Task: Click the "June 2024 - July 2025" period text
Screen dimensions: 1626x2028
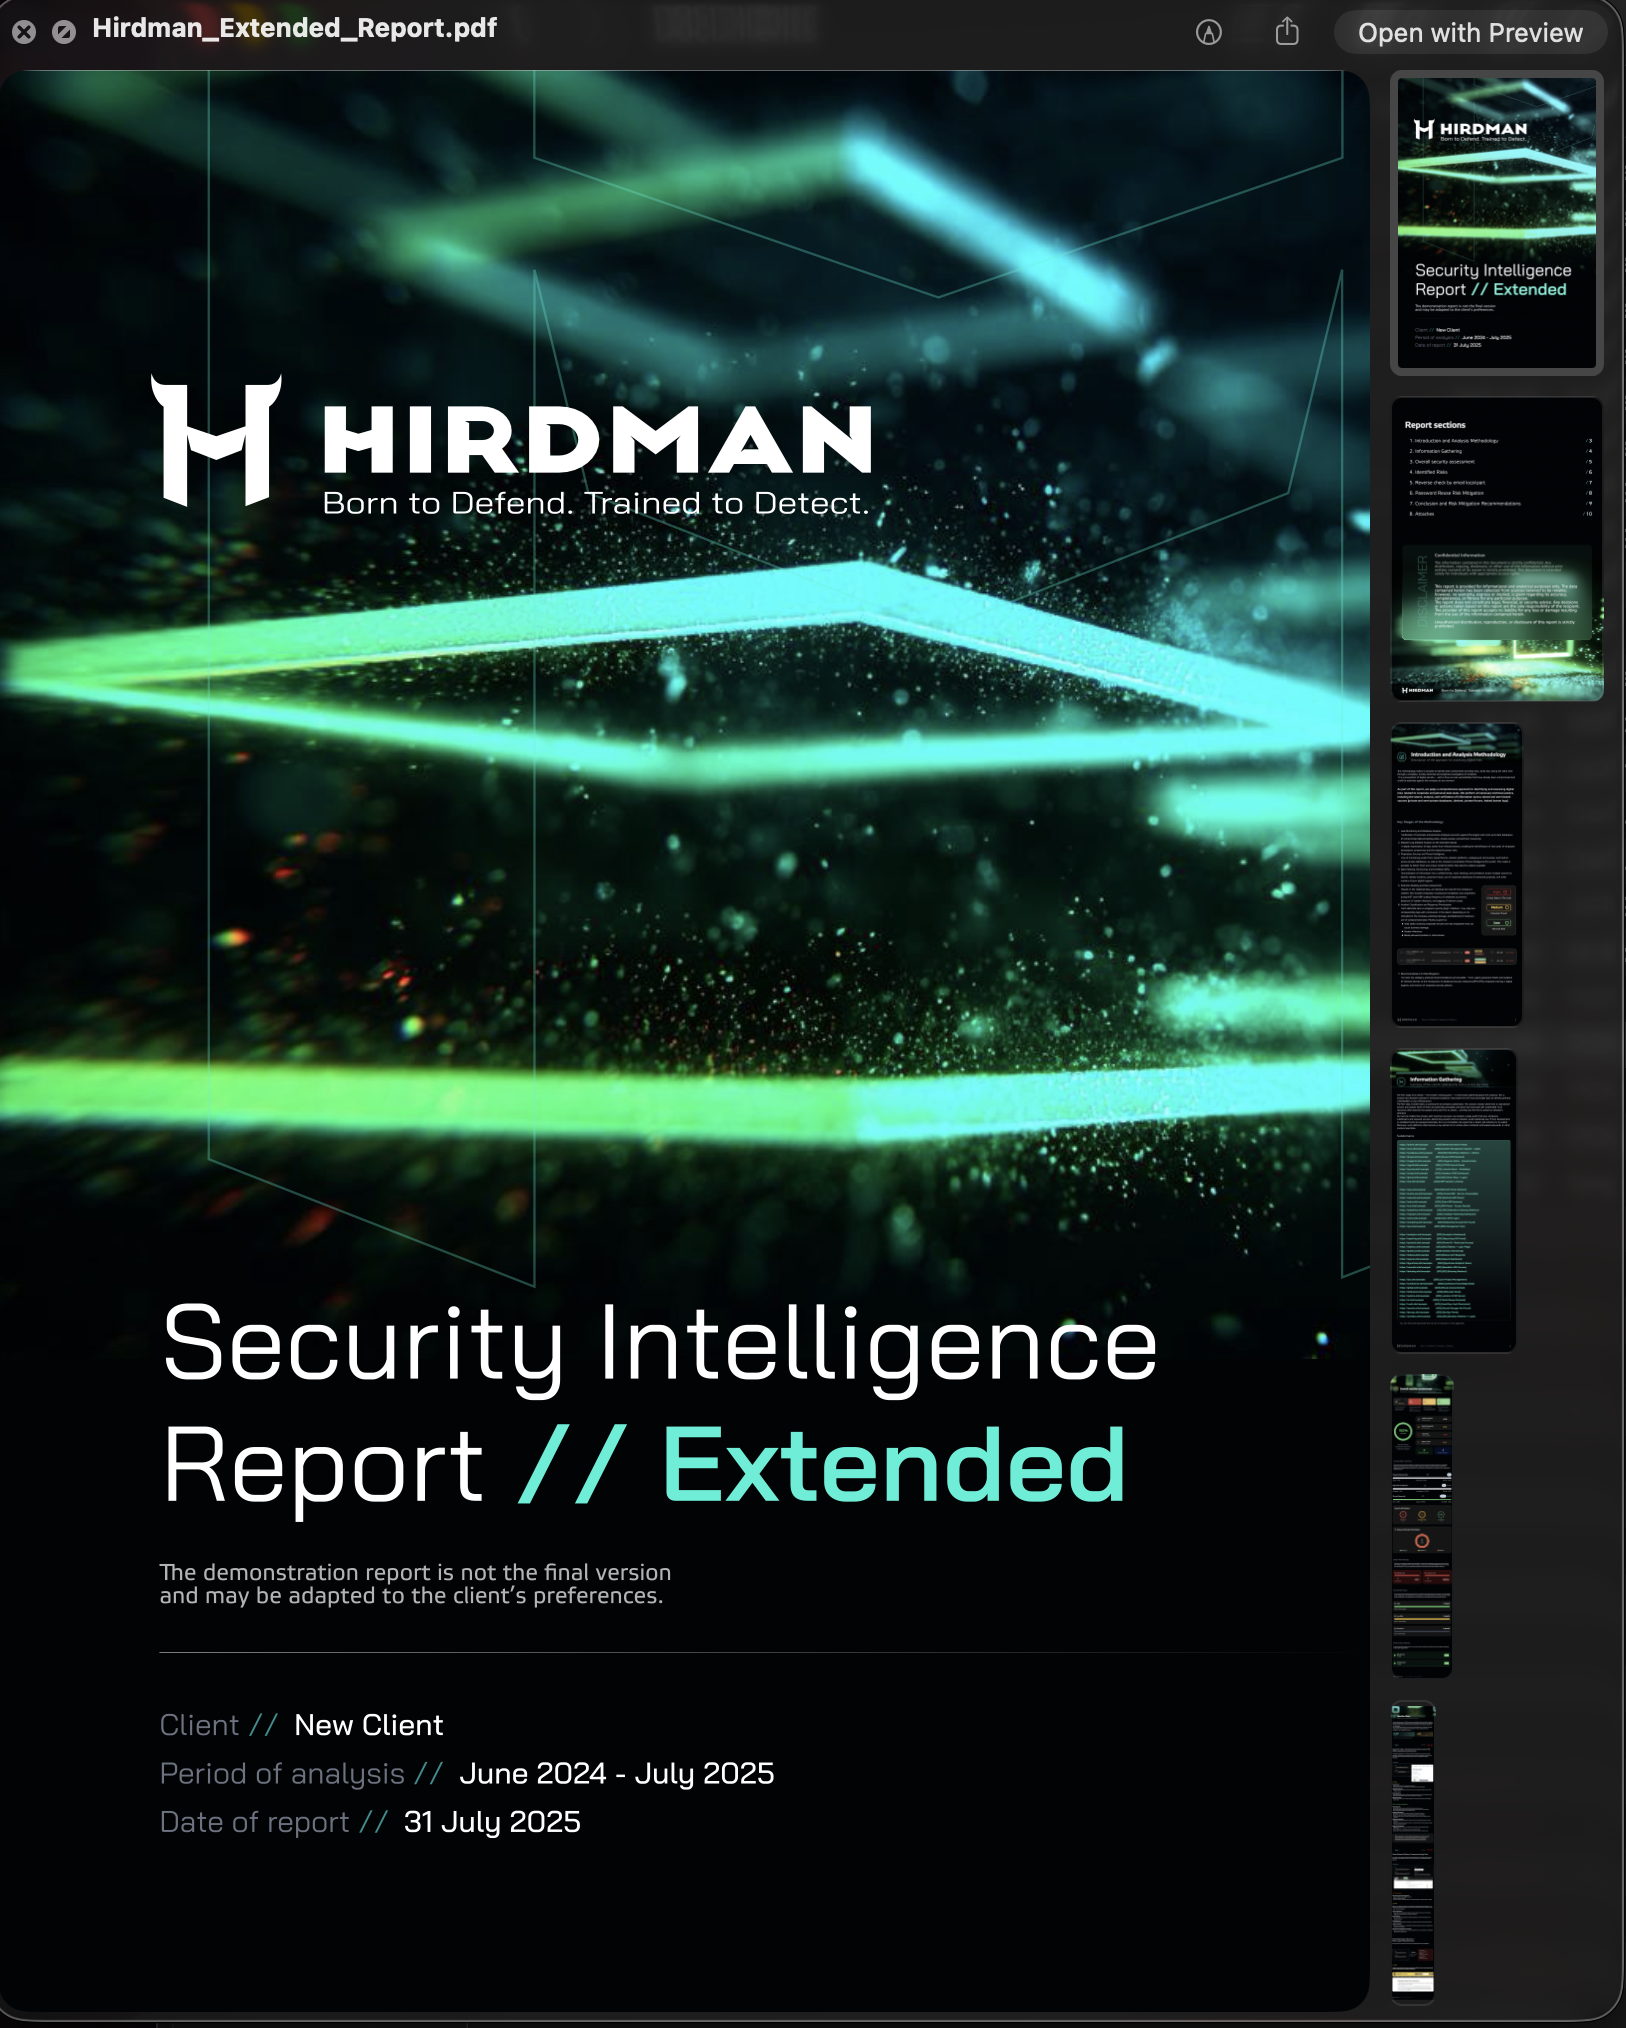Action: coord(616,1772)
